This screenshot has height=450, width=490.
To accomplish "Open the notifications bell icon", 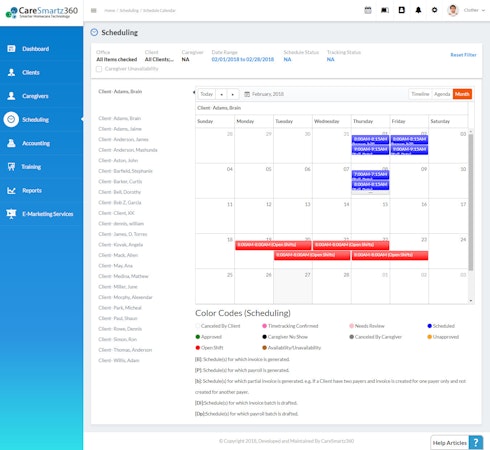I will pos(418,10).
